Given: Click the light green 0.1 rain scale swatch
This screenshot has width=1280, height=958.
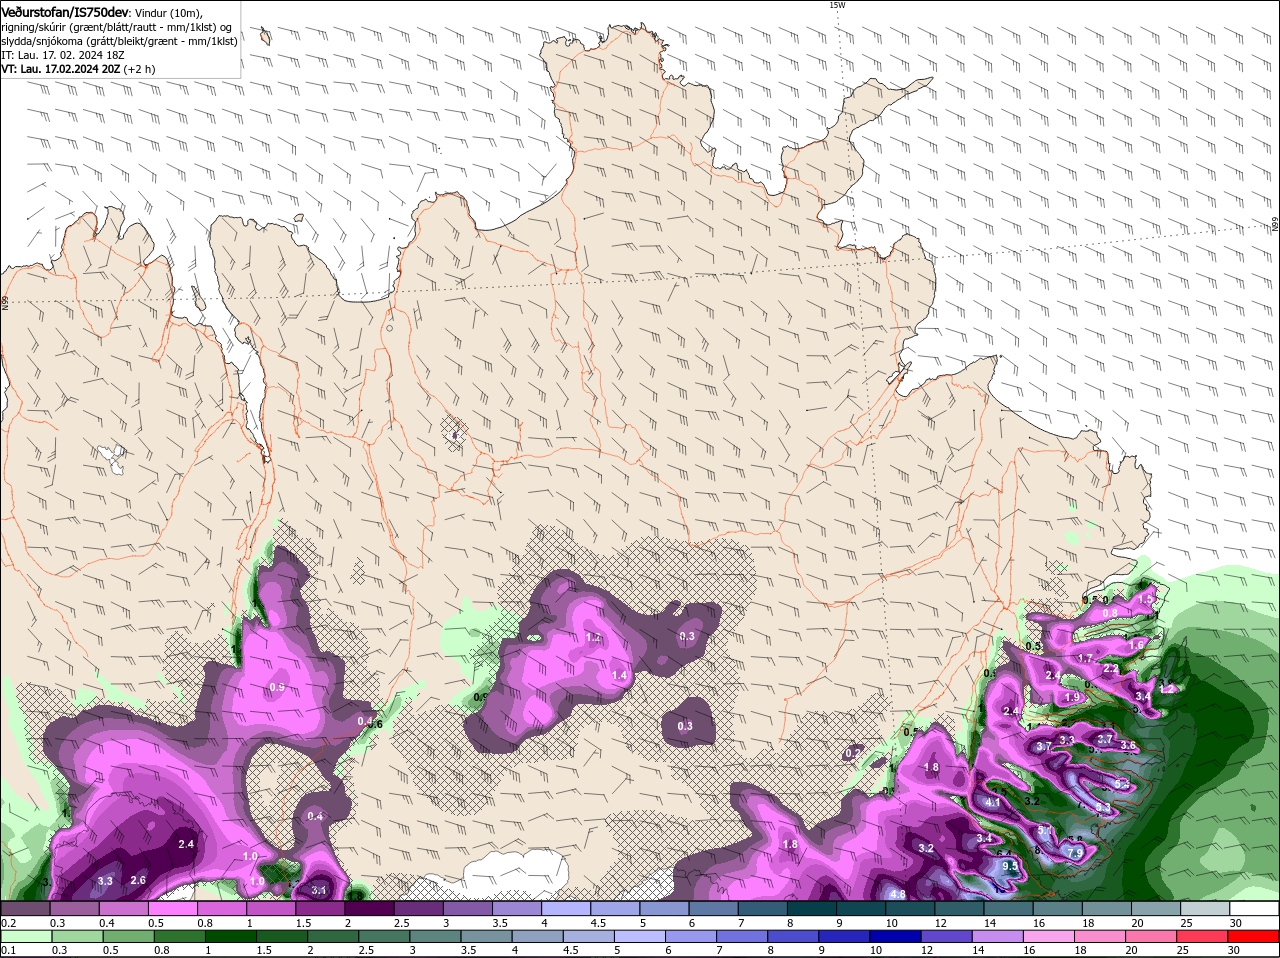Looking at the screenshot, I should pyautogui.click(x=25, y=936).
